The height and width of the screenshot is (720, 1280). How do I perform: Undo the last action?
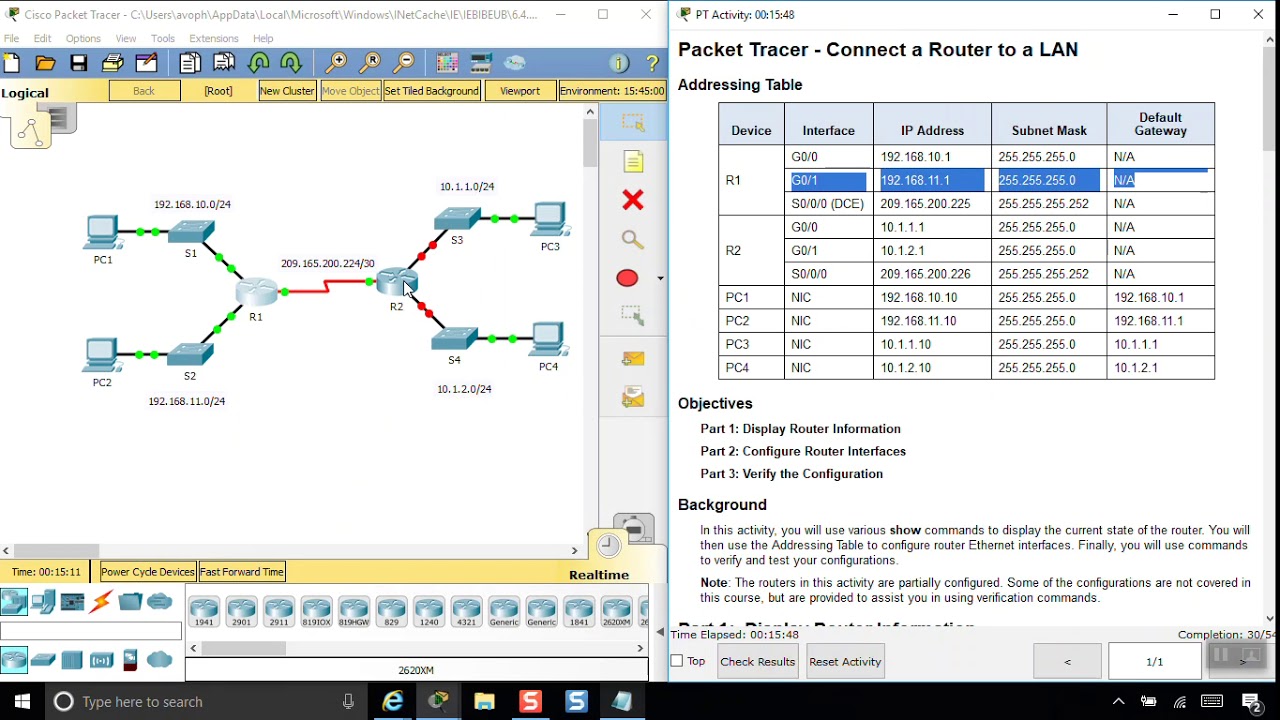(x=258, y=63)
